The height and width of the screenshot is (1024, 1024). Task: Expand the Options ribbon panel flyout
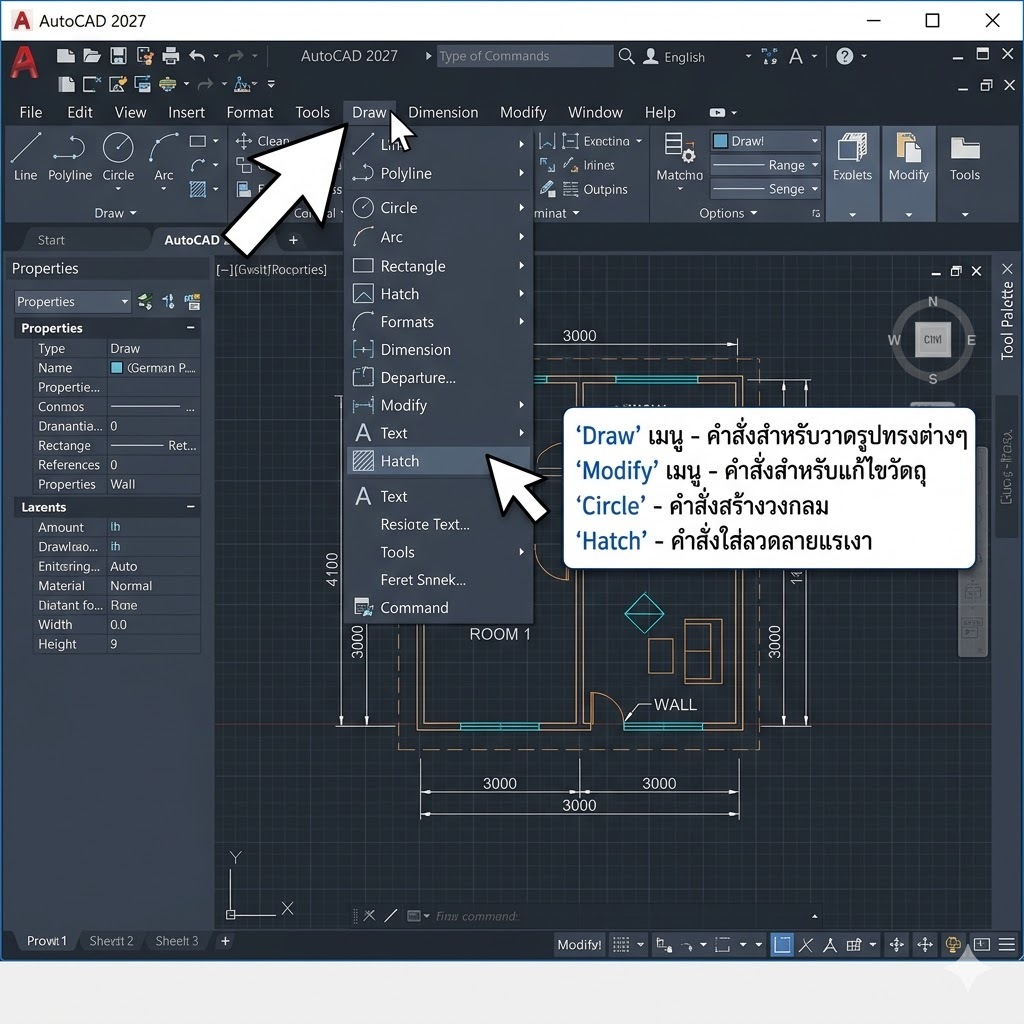tap(728, 213)
